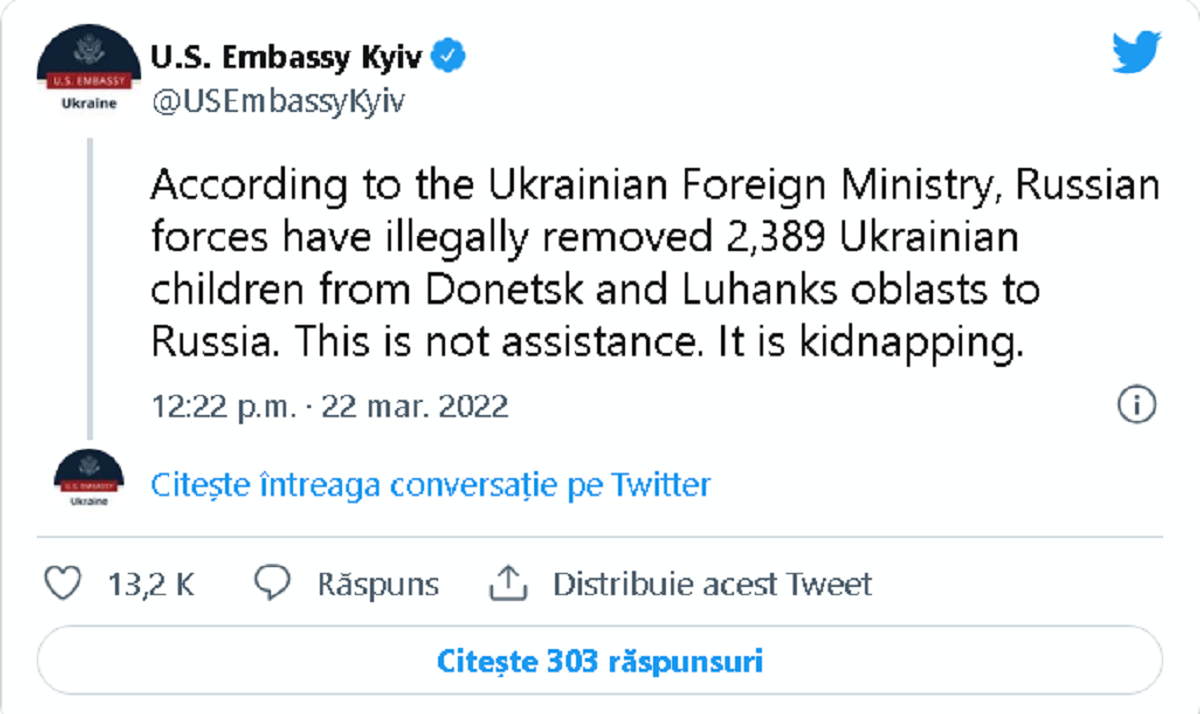Image resolution: width=1200 pixels, height=714 pixels.
Task: Open the tweet info icon
Action: [x=1136, y=405]
